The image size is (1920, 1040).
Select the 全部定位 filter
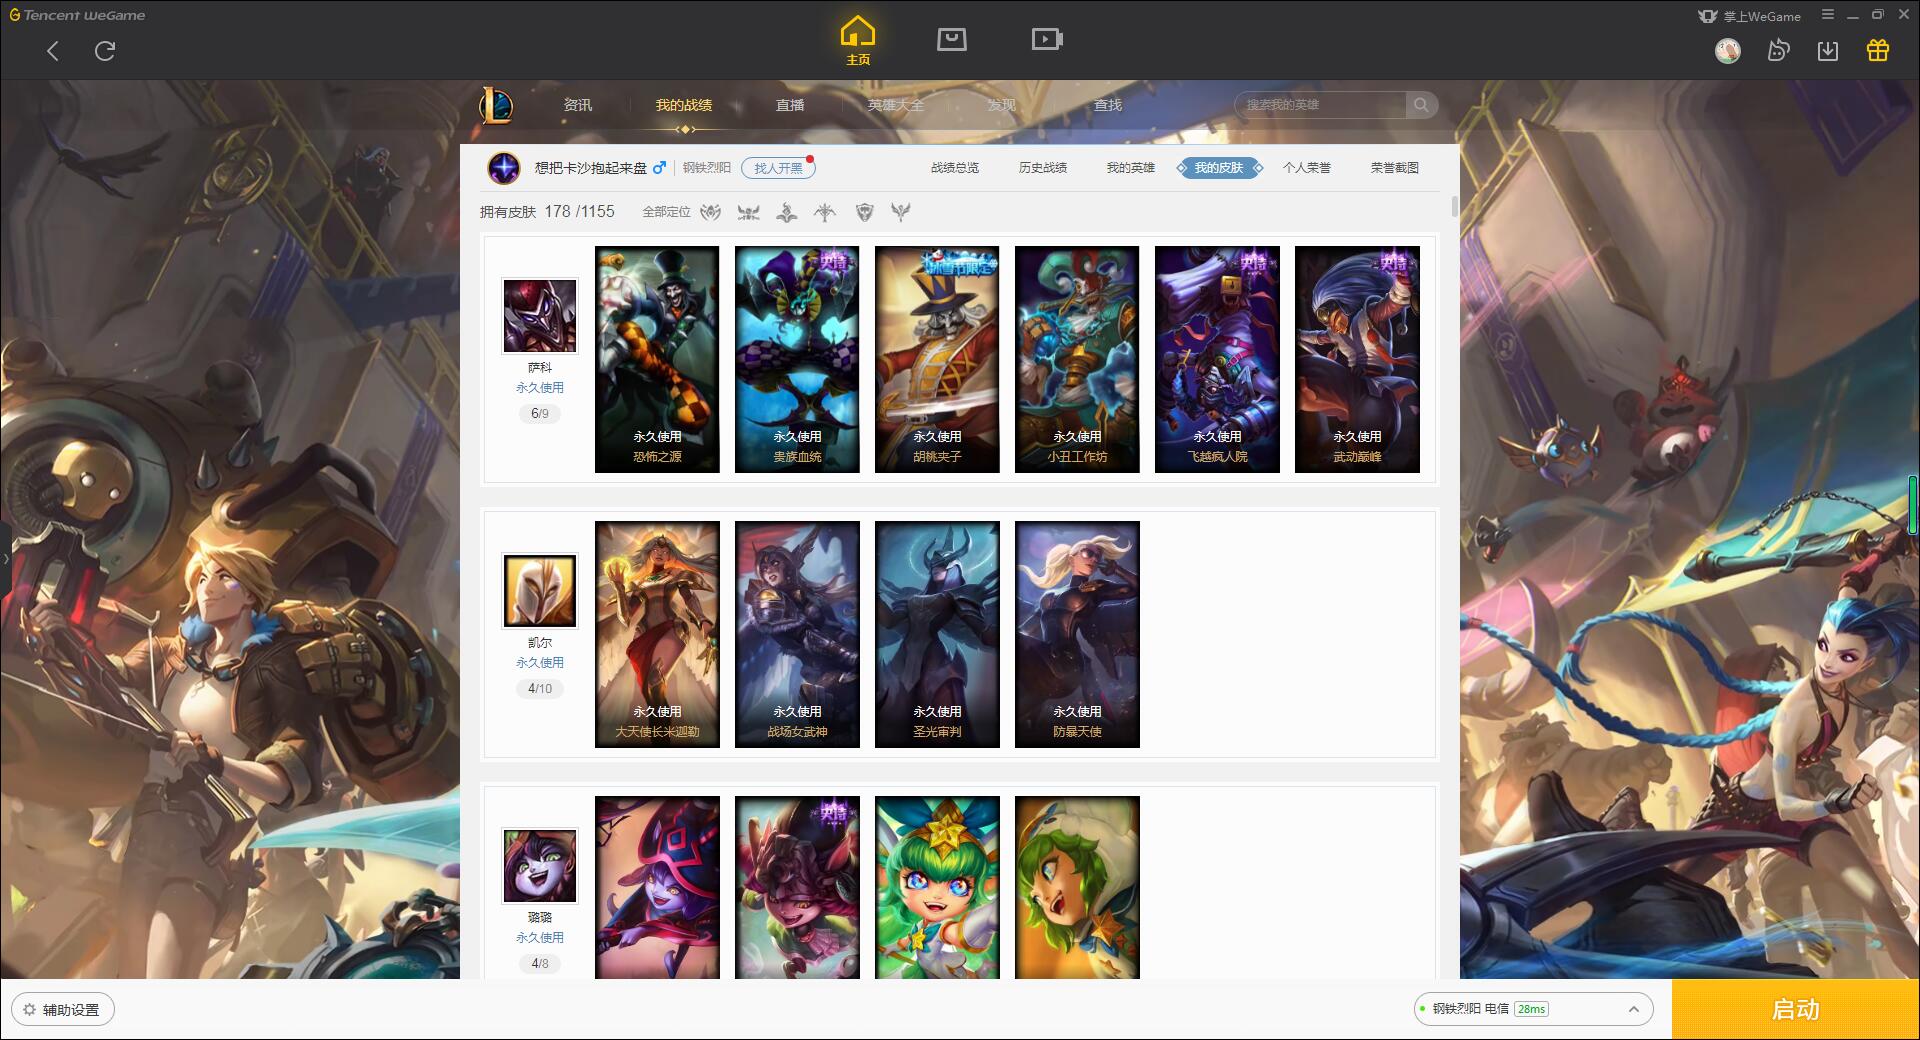(666, 212)
